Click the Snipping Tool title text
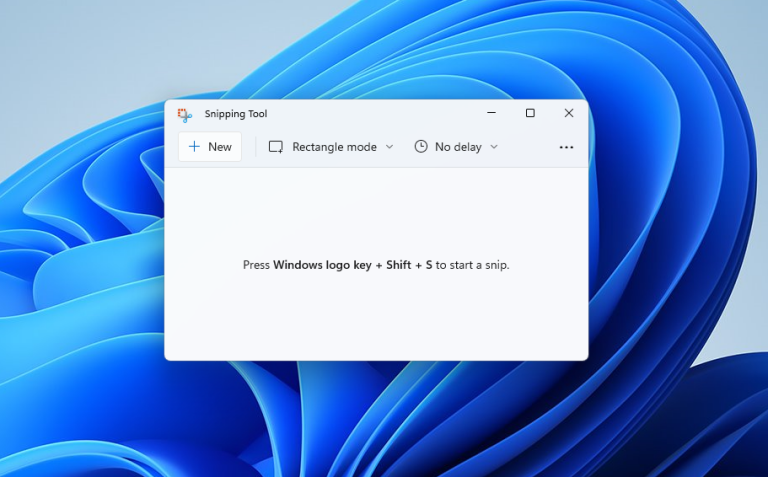The height and width of the screenshot is (477, 768). pyautogui.click(x=236, y=114)
